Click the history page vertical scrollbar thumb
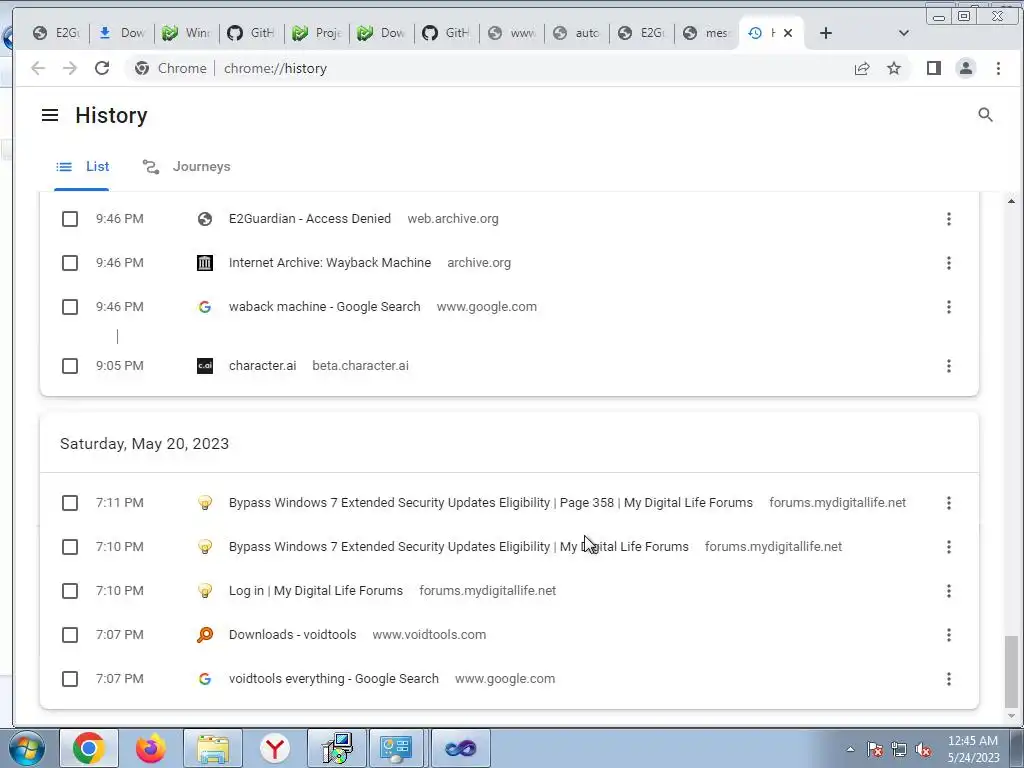This screenshot has width=1024, height=768. (1011, 671)
